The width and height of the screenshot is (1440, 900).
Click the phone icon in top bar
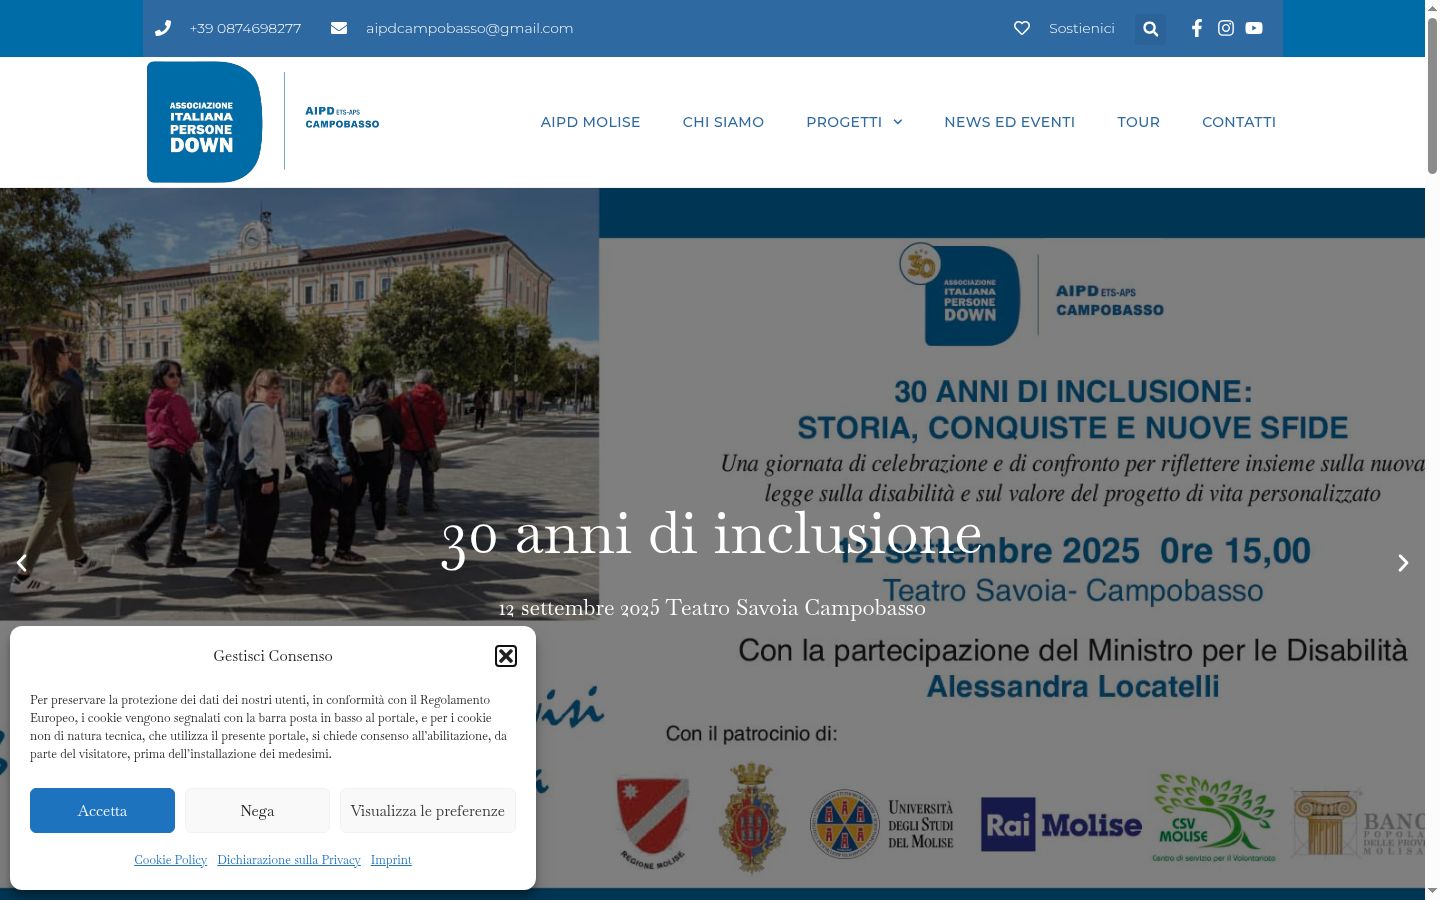click(163, 28)
